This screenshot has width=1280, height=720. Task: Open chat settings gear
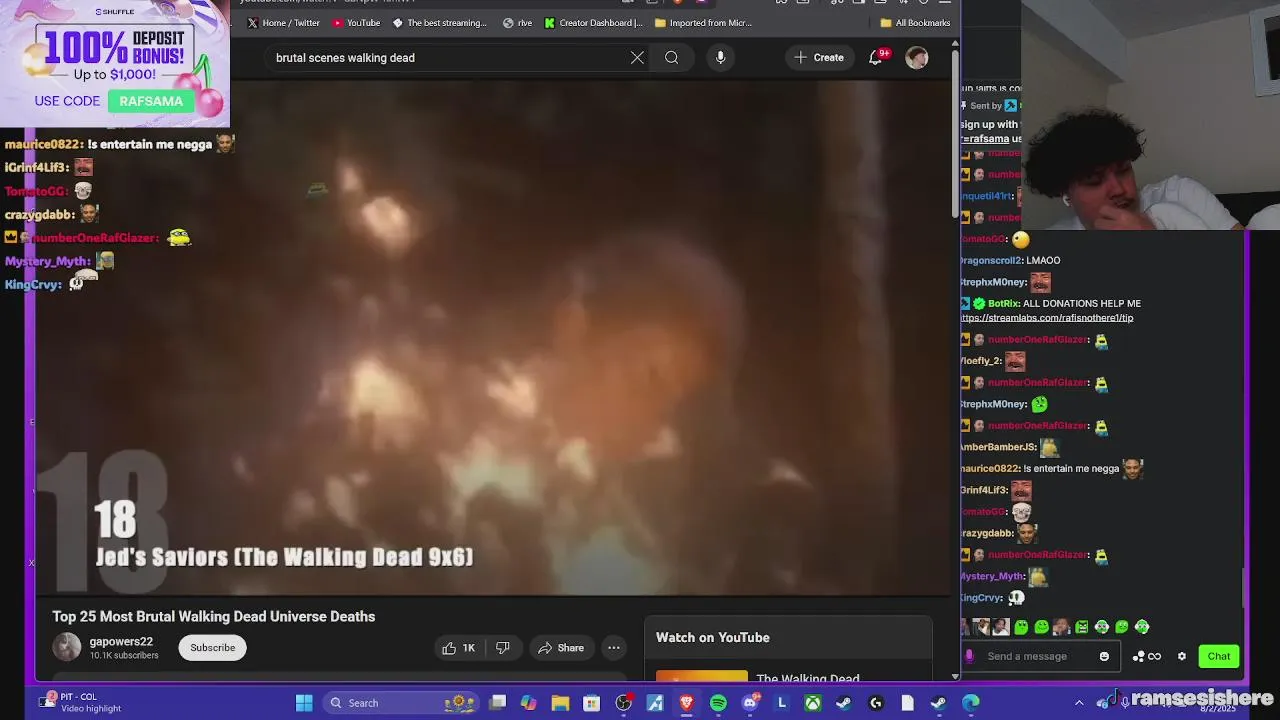1182,657
